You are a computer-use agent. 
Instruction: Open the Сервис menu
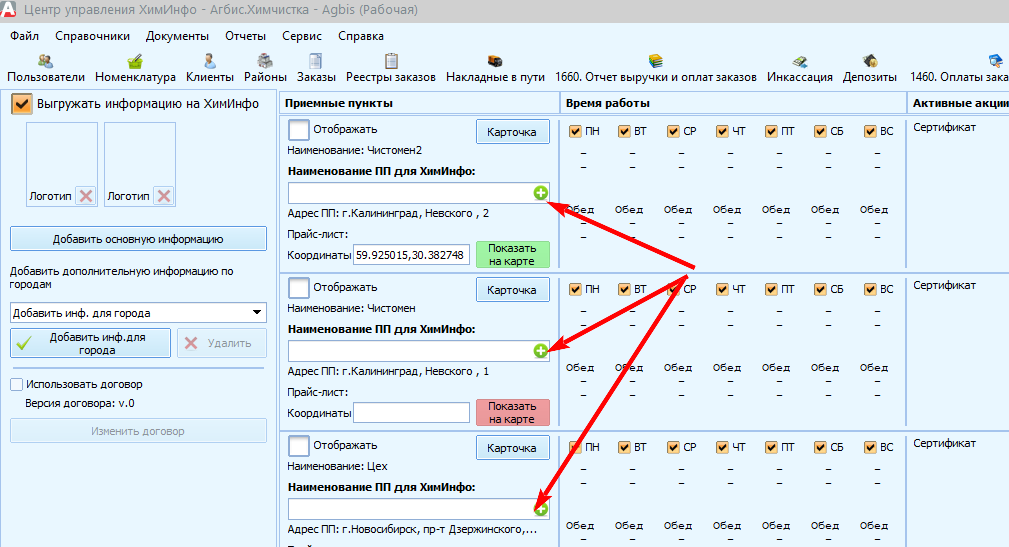point(302,36)
